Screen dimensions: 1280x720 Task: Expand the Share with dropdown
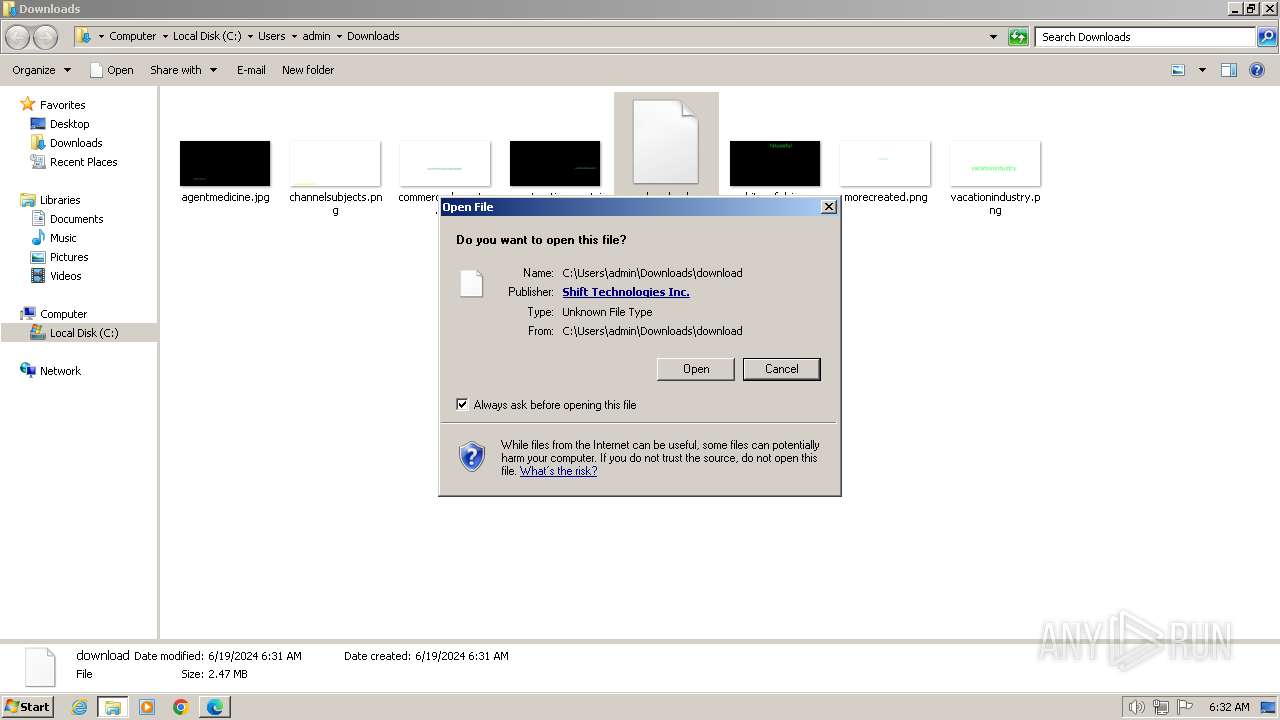(x=184, y=70)
